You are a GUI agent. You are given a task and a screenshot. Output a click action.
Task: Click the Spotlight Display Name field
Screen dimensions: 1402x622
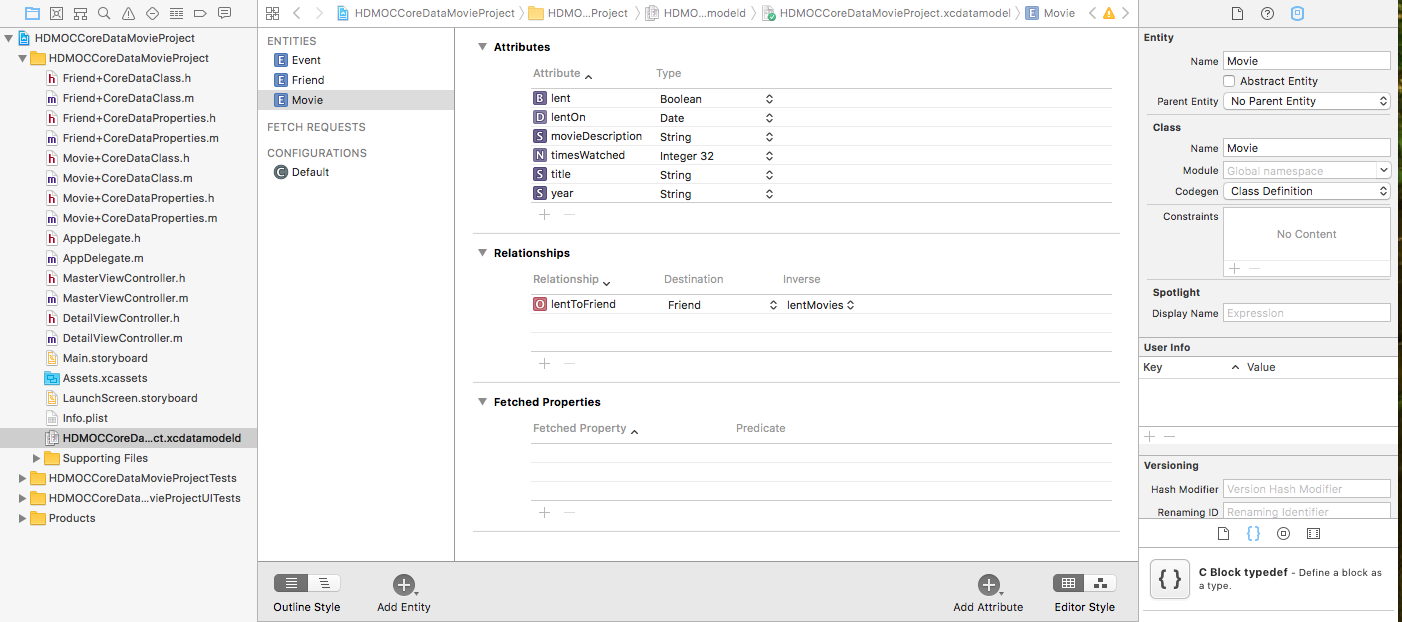[1307, 313]
